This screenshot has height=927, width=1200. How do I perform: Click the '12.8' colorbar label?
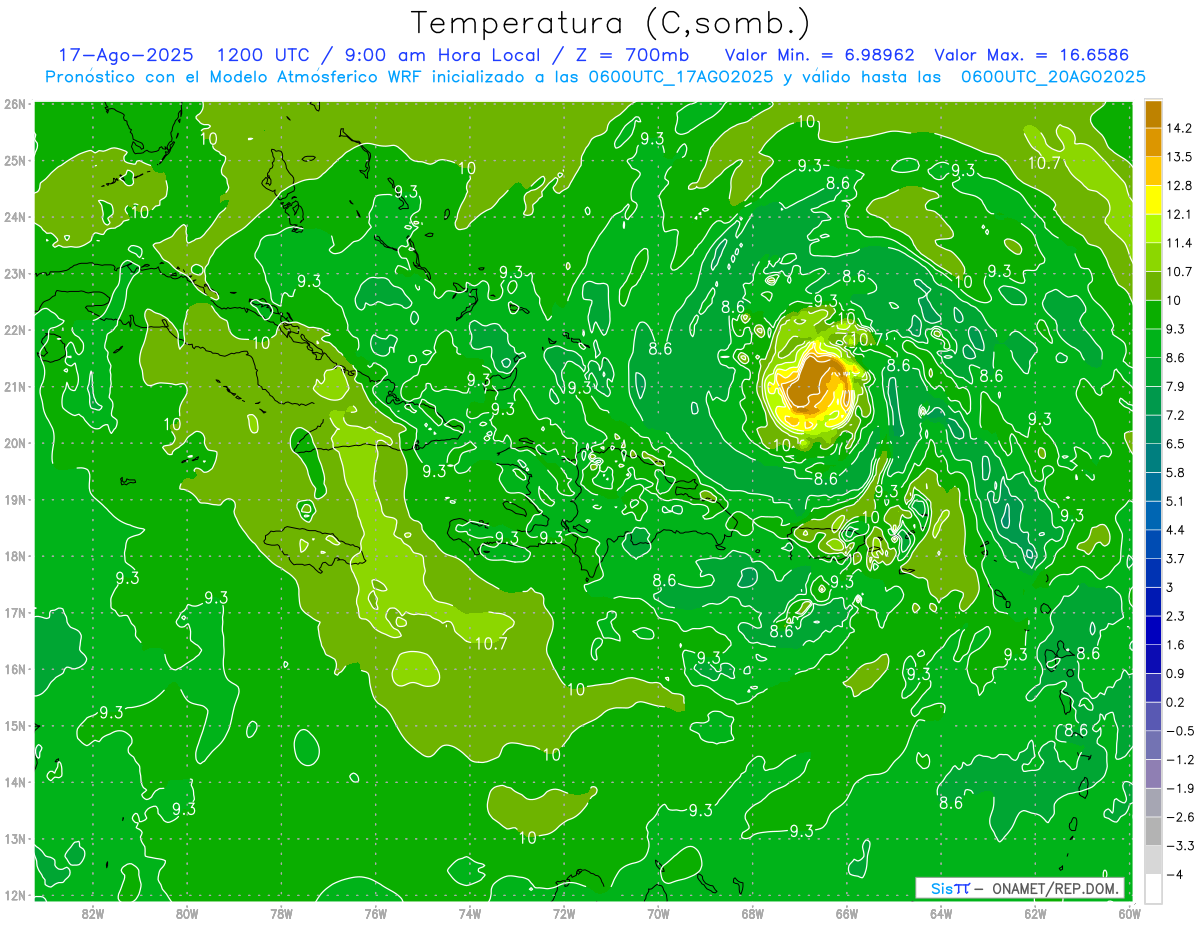click(1180, 186)
